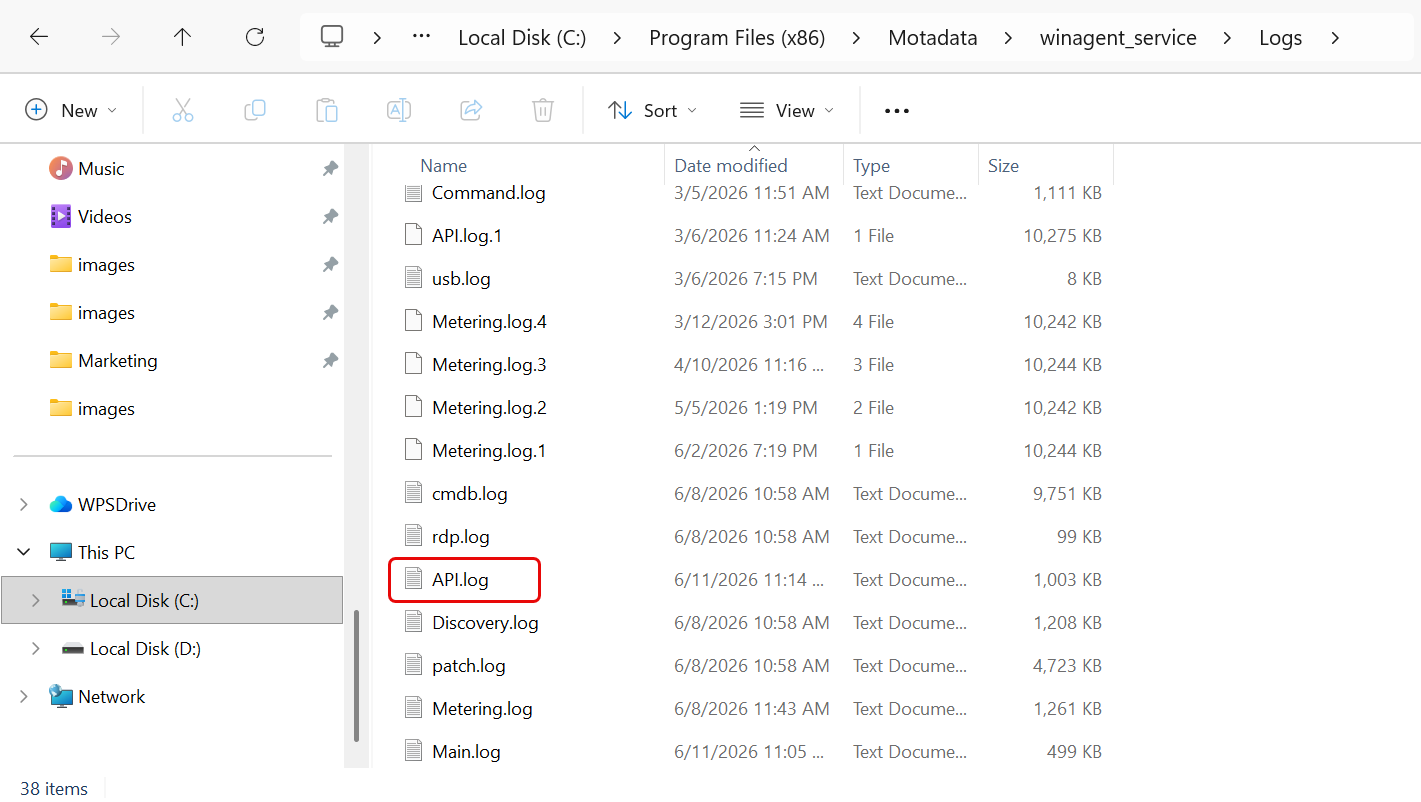This screenshot has height=802, width=1421.
Task: Click the Main.log file icon
Action: pyautogui.click(x=414, y=751)
